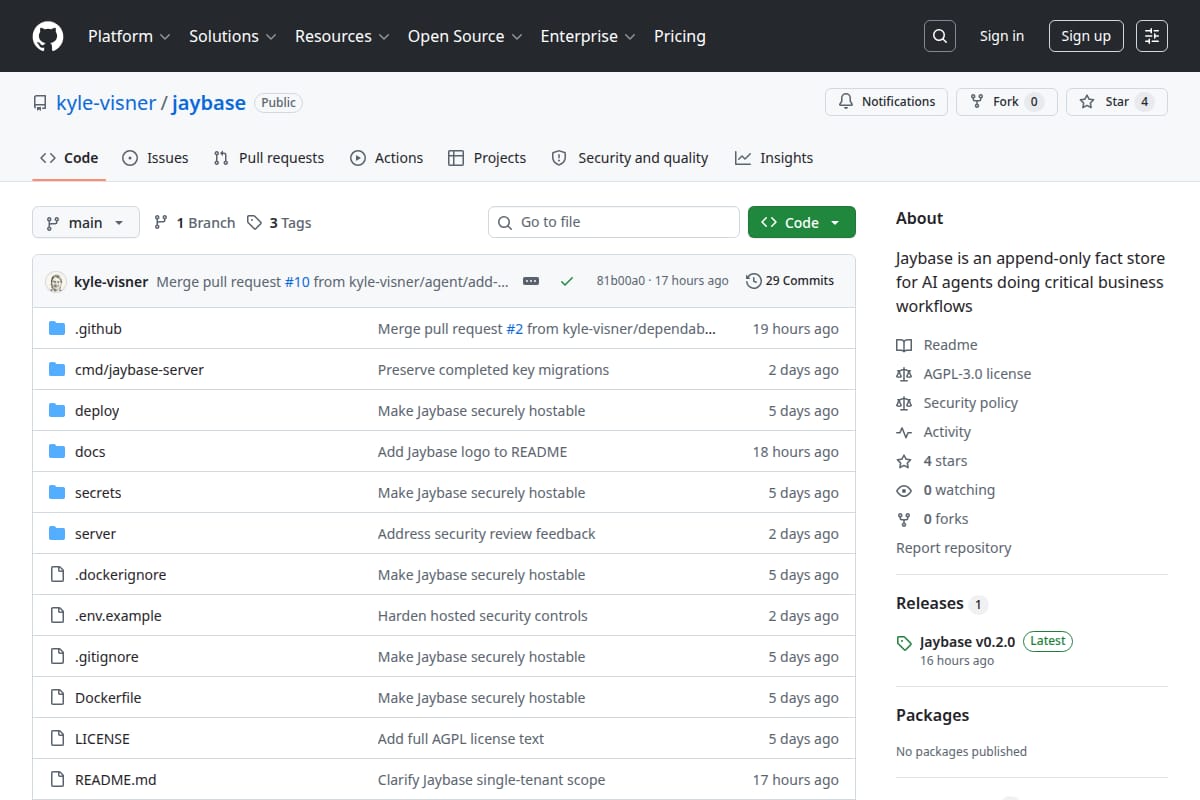Image resolution: width=1200 pixels, height=800 pixels.
Task: Click the .dockerignore file icon
Action: (57, 575)
